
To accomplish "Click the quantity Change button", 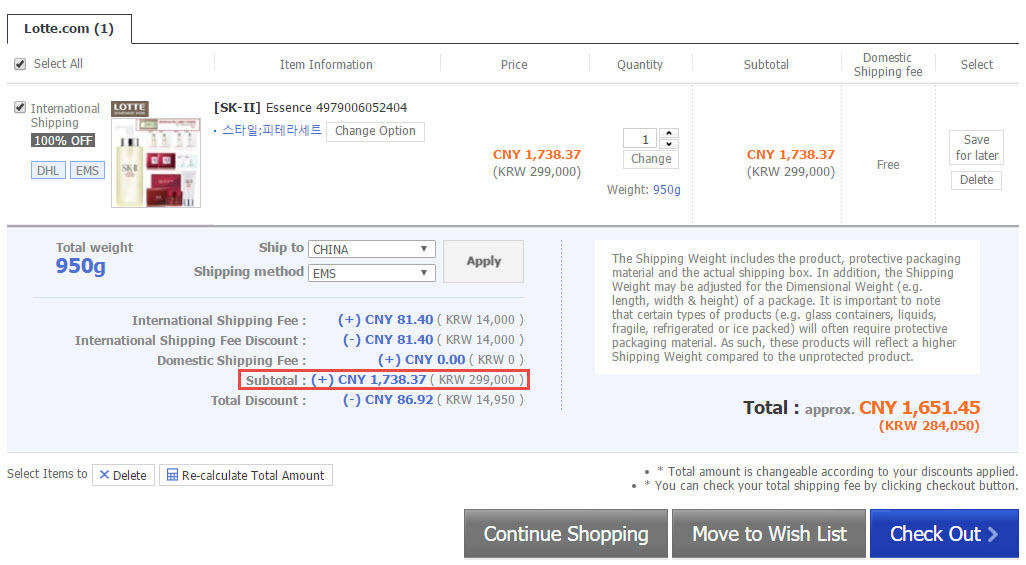I will pyautogui.click(x=651, y=159).
